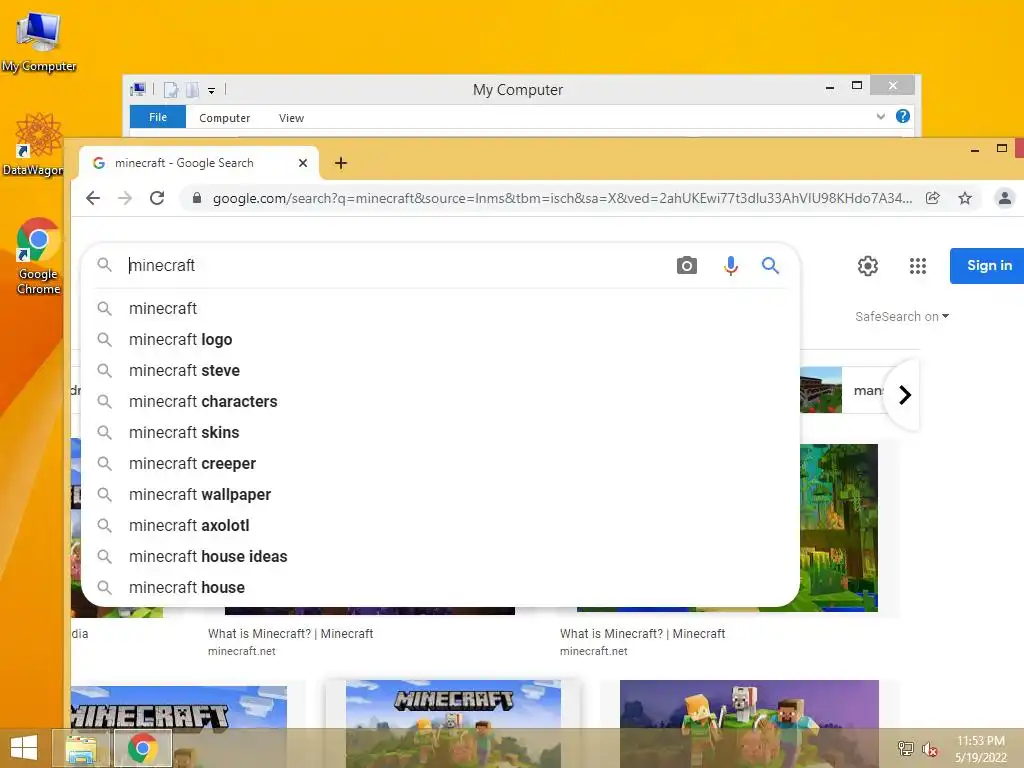Click properties icon in My Computer toolbar
1024x768 pixels.
pyautogui.click(x=170, y=89)
